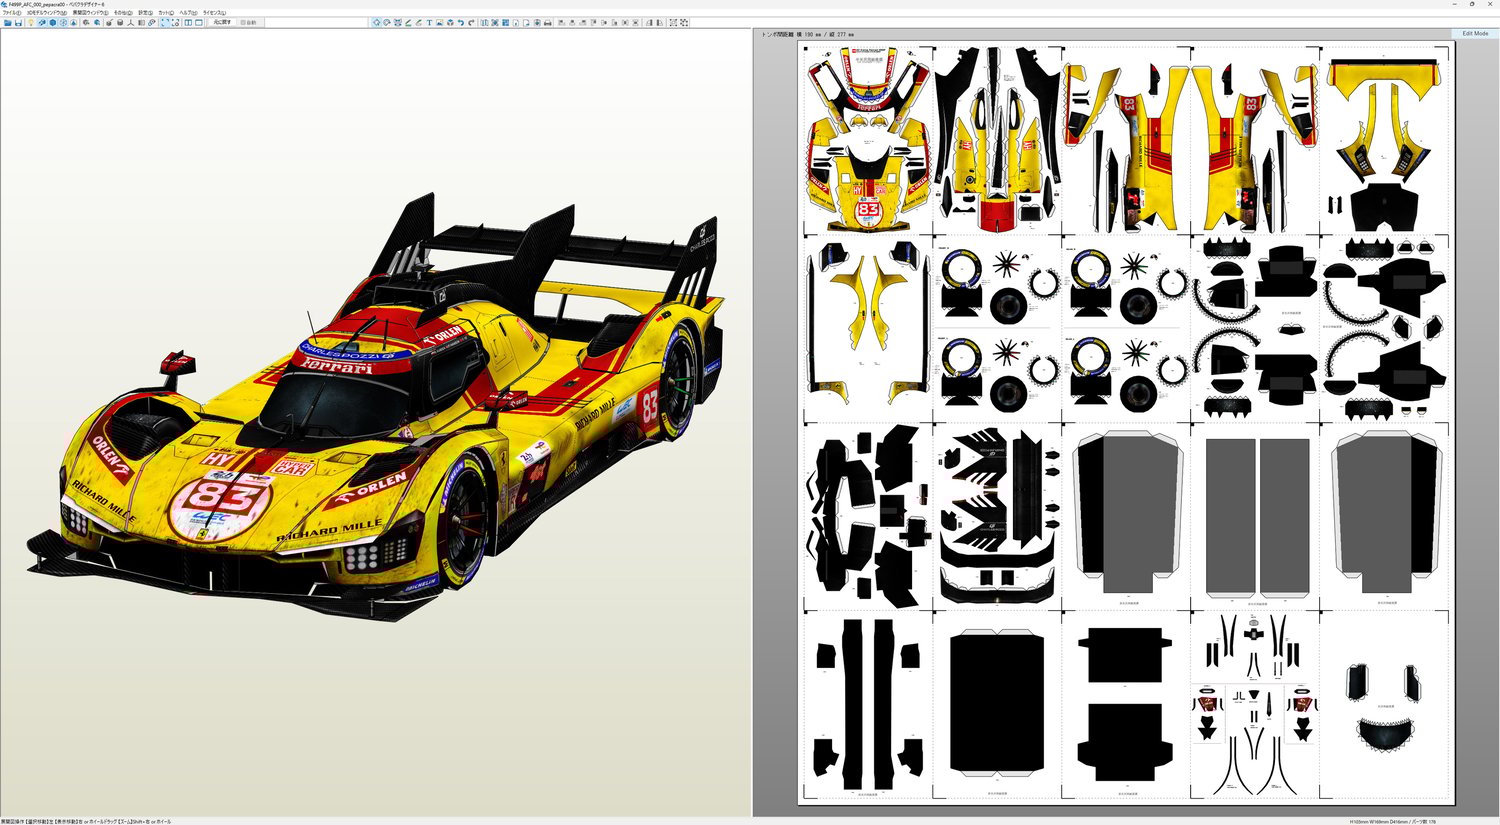Click the 元に戻す button
The height and width of the screenshot is (825, 1500).
[x=222, y=23]
